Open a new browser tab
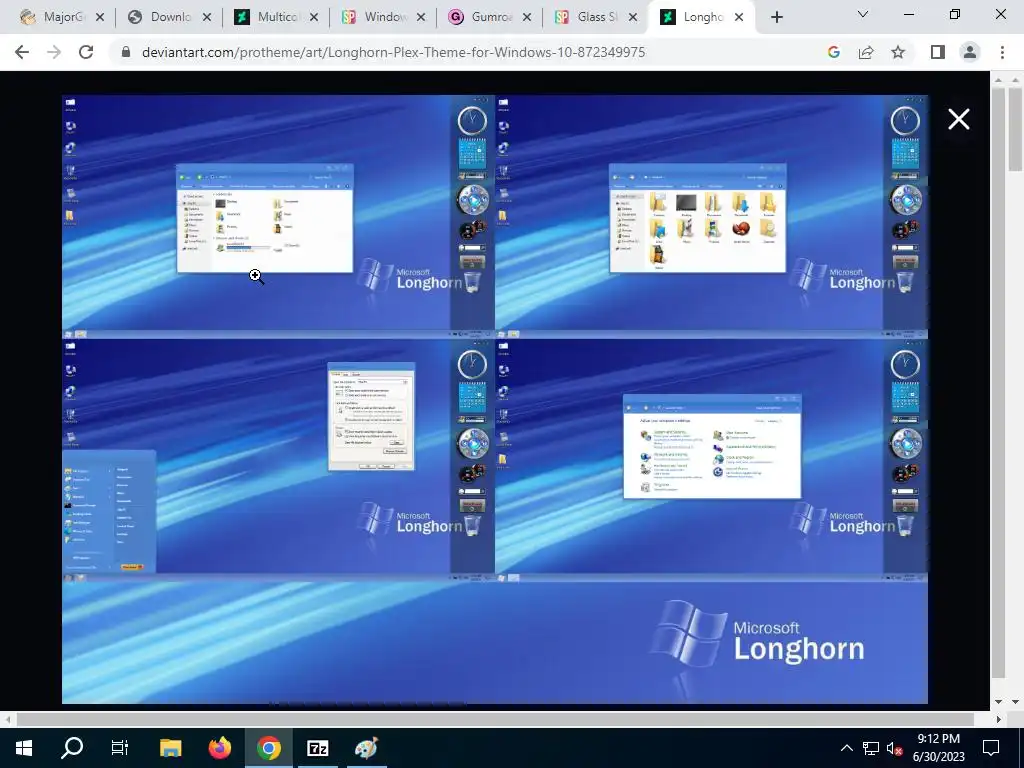Screen dimensions: 1024x768 pos(776,17)
